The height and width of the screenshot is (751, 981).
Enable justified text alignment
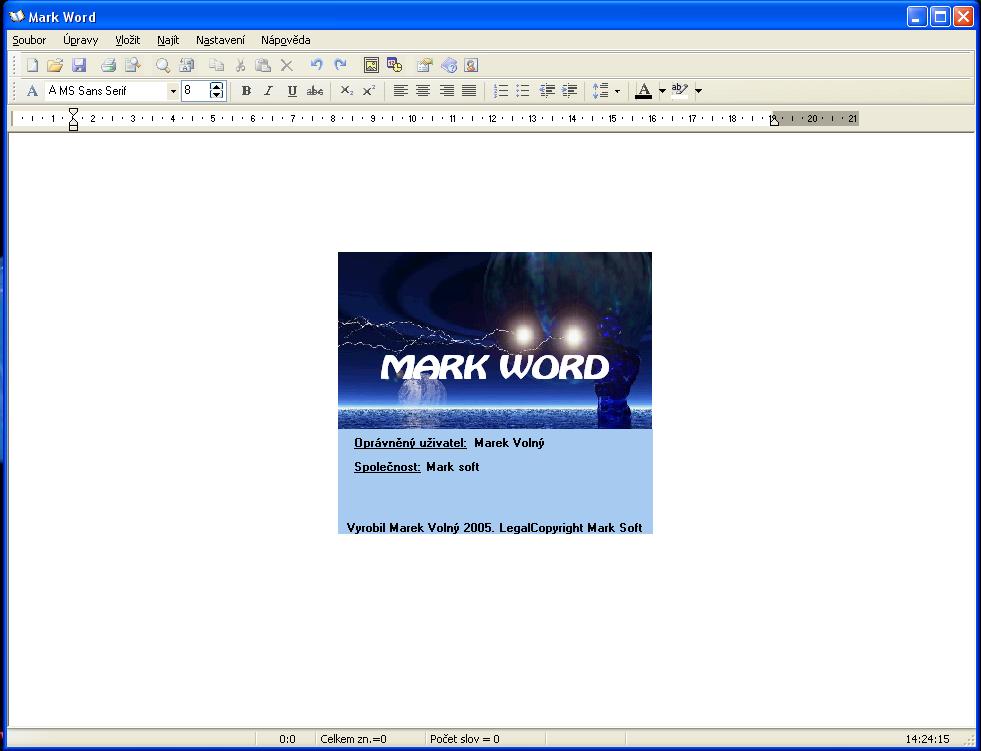pyautogui.click(x=469, y=91)
